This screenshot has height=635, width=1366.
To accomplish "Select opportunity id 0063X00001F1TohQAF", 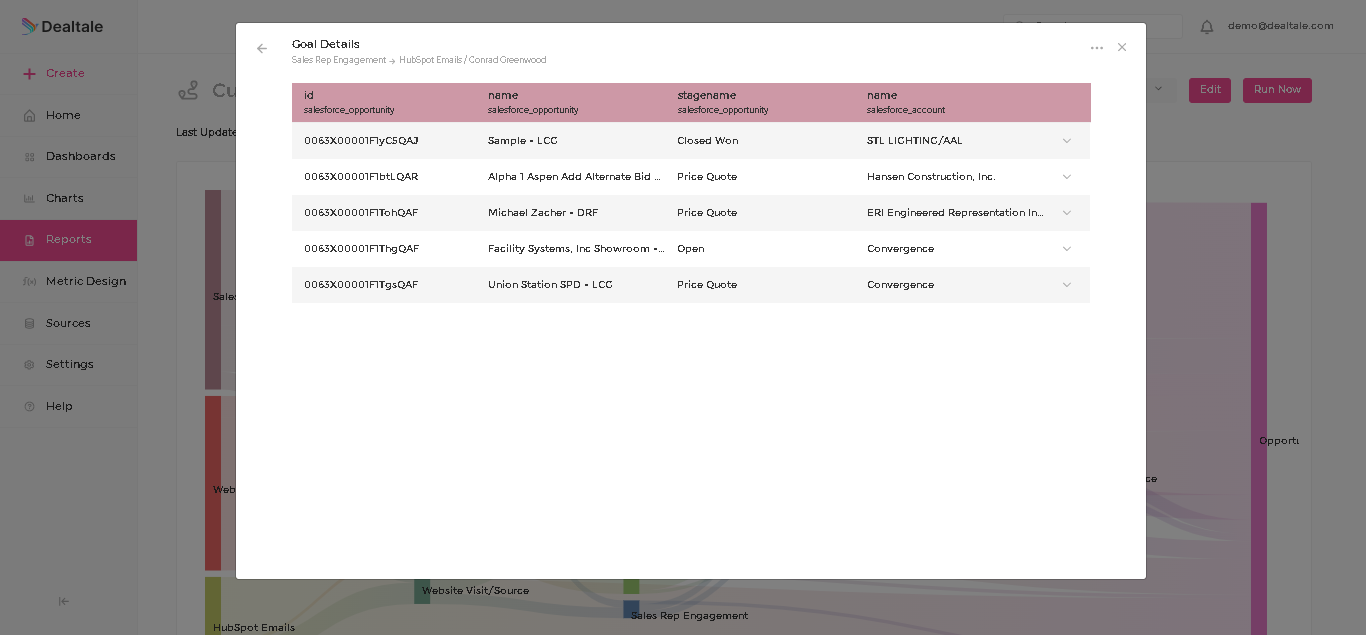I will tap(361, 213).
